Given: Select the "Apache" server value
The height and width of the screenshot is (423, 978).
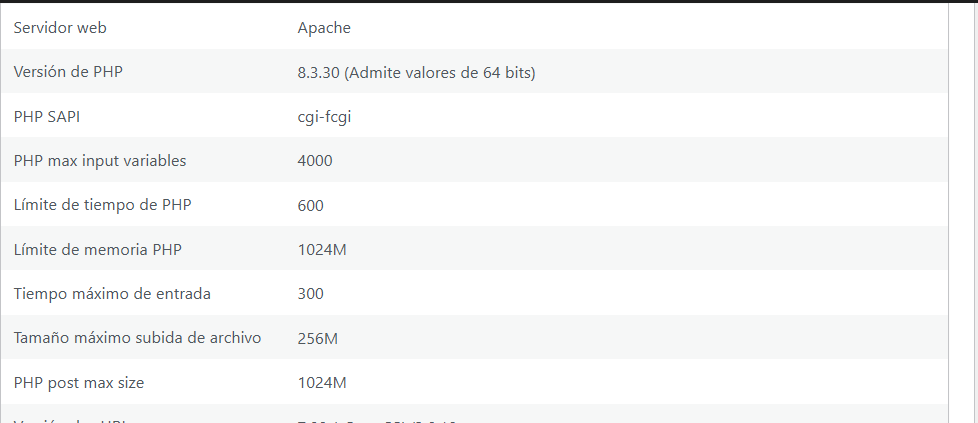Looking at the screenshot, I should (x=324, y=28).
